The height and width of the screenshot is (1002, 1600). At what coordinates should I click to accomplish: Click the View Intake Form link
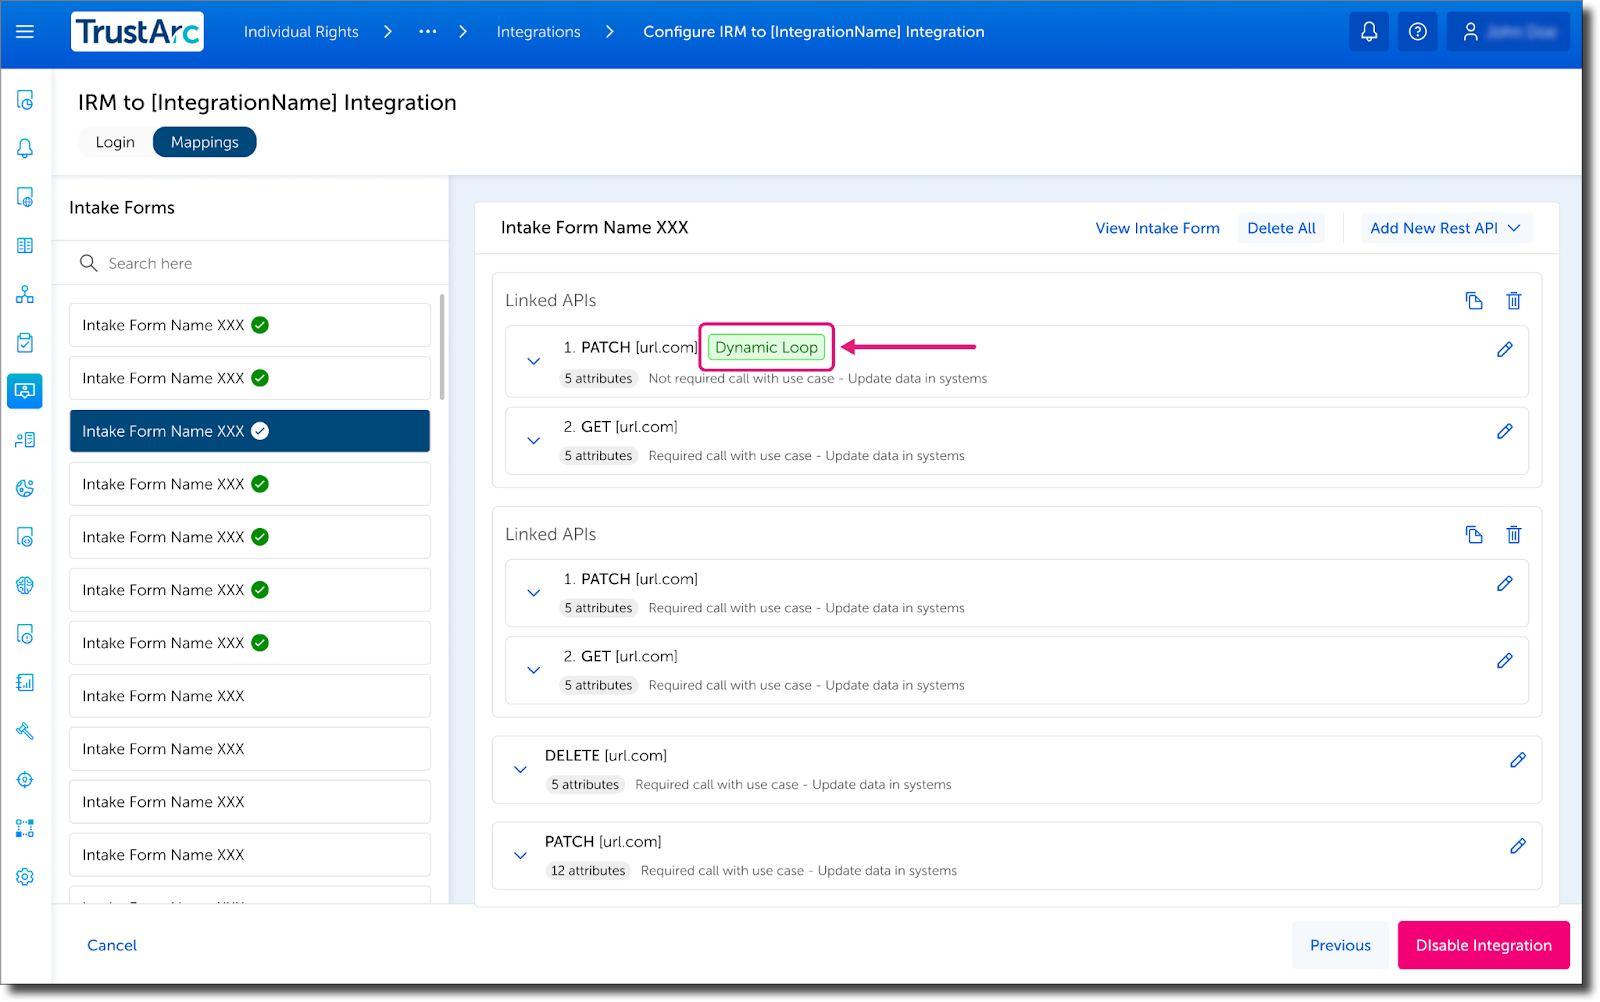[x=1157, y=227]
